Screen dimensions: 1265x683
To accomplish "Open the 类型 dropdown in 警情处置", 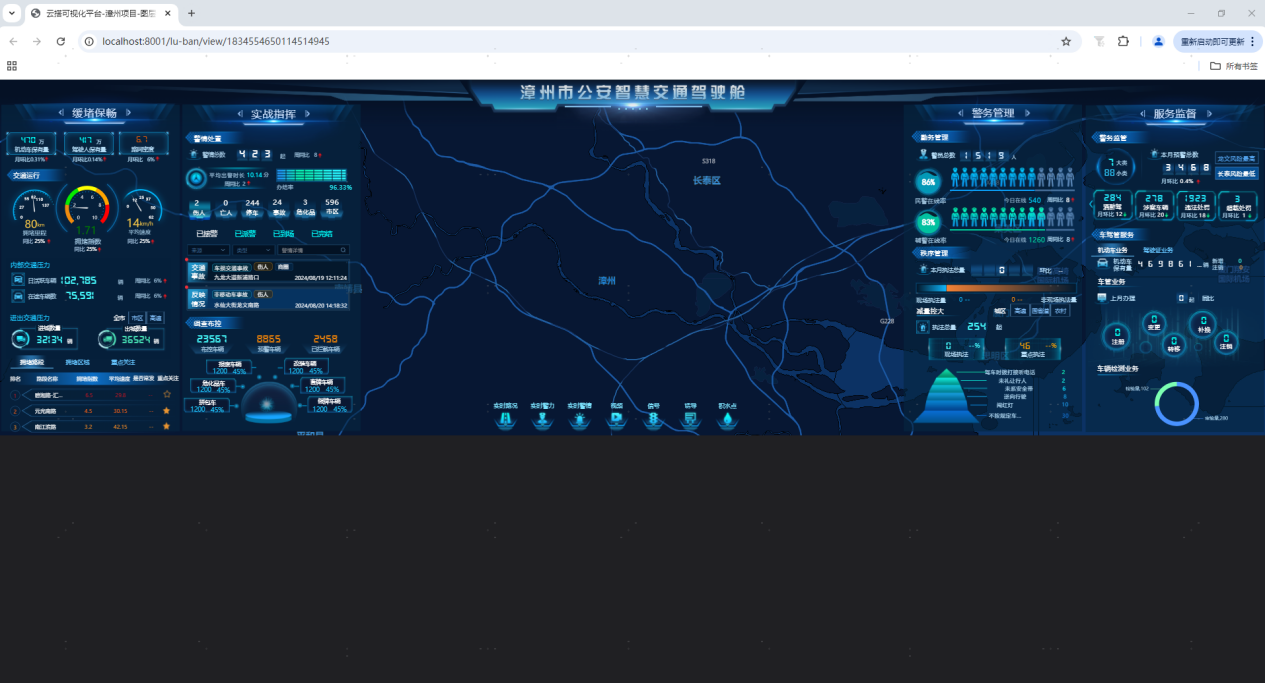I will (x=253, y=250).
